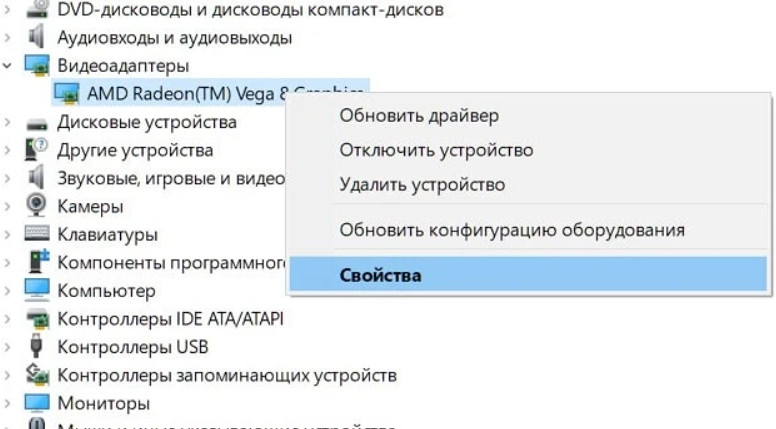Expand the Мониторы tree node
This screenshot has width=776, height=429.
(8, 403)
